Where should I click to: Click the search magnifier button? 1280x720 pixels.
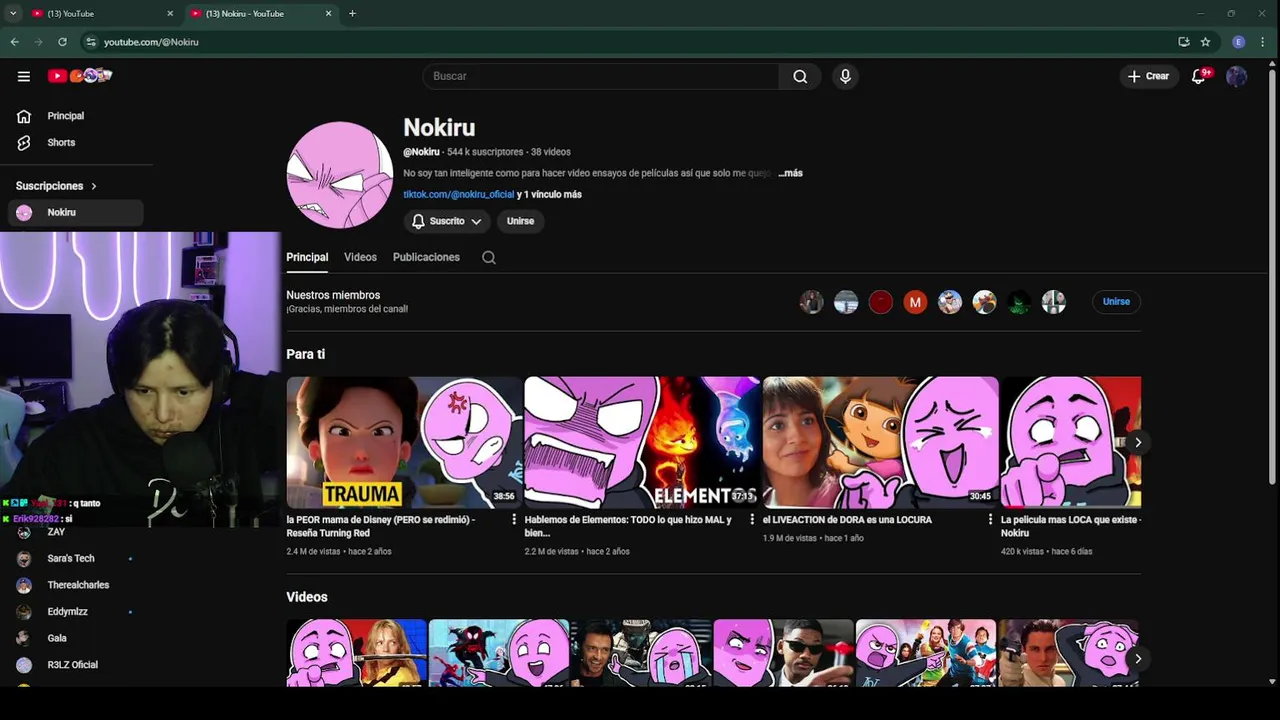pyautogui.click(x=800, y=76)
